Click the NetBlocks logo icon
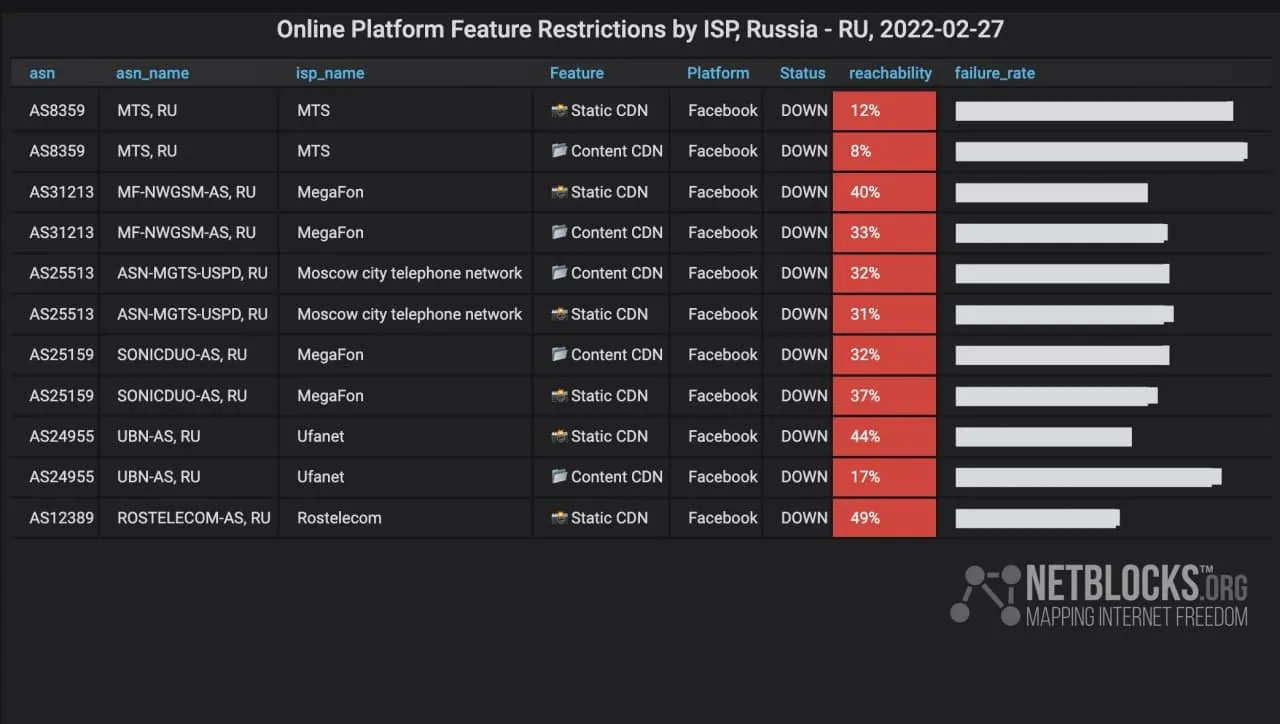This screenshot has height=724, width=1280. pos(984,594)
